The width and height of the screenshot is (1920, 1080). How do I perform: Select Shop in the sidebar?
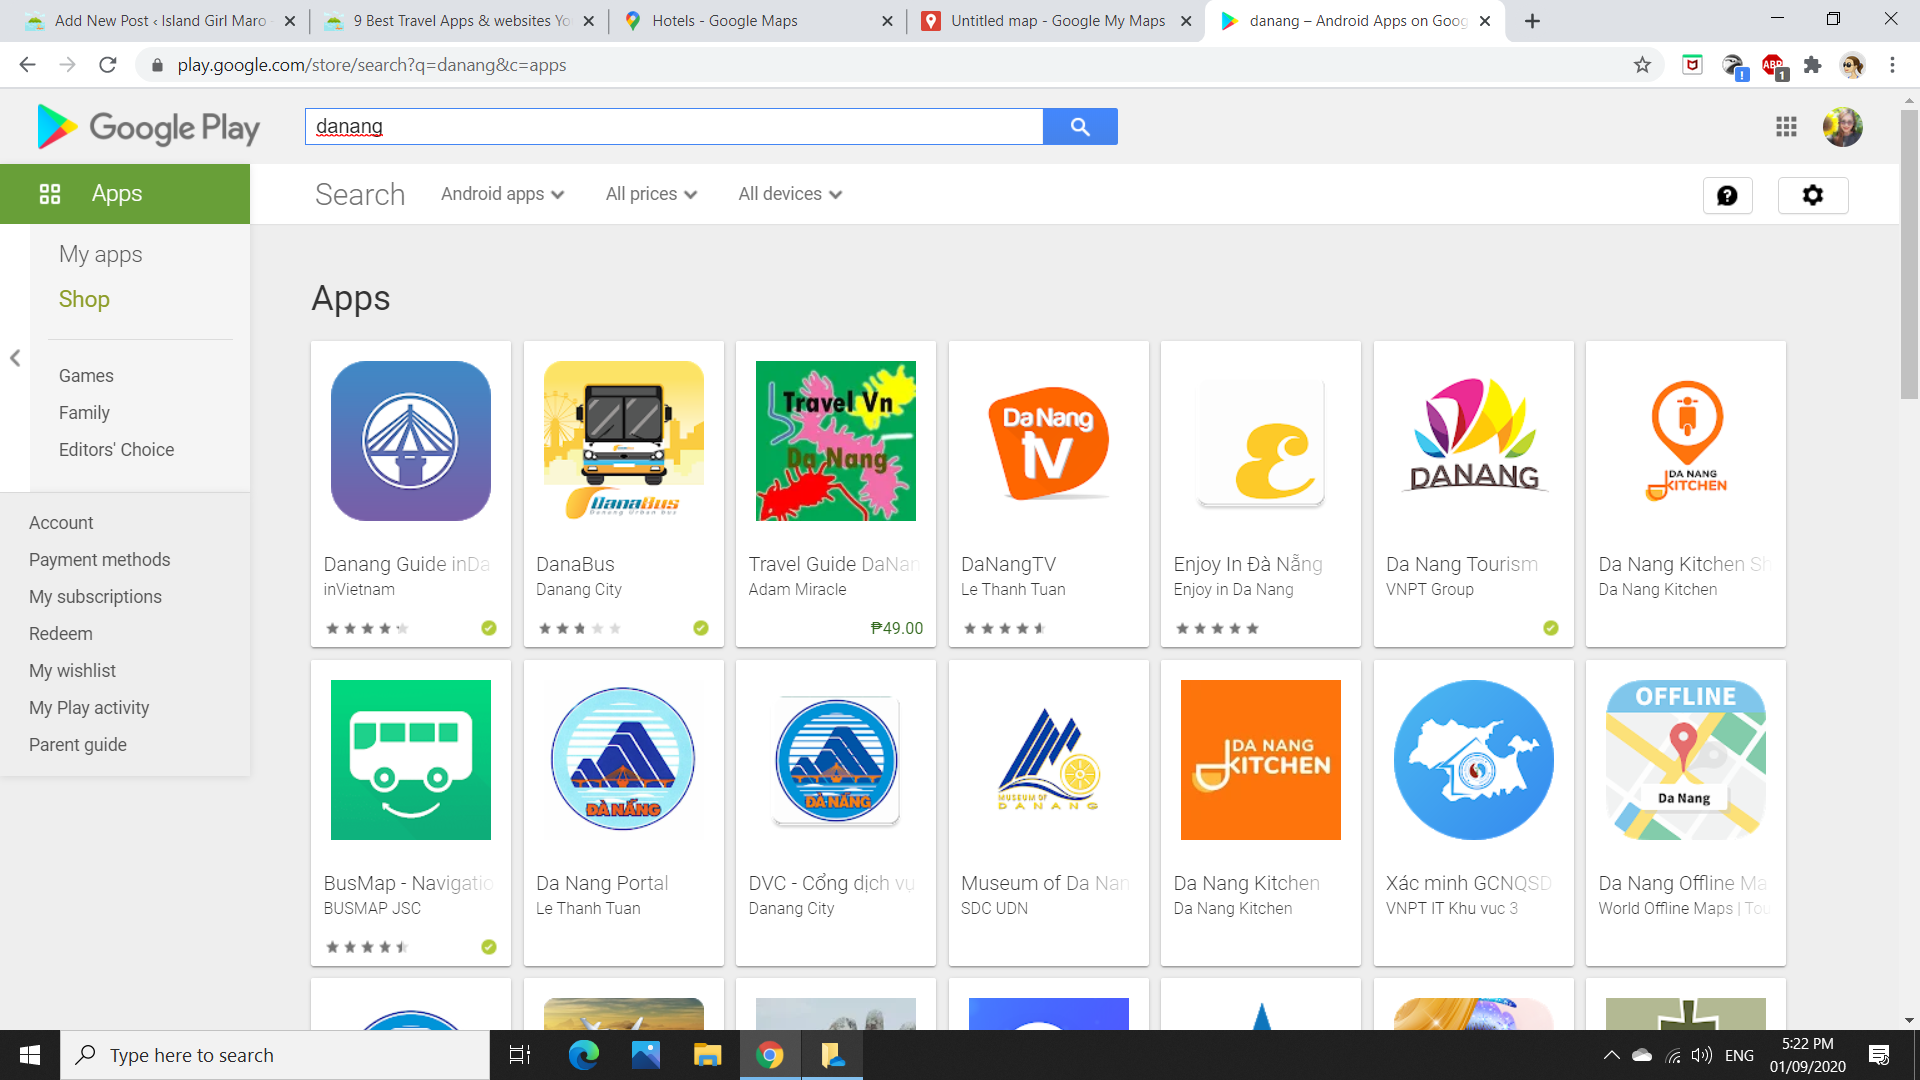tap(84, 299)
